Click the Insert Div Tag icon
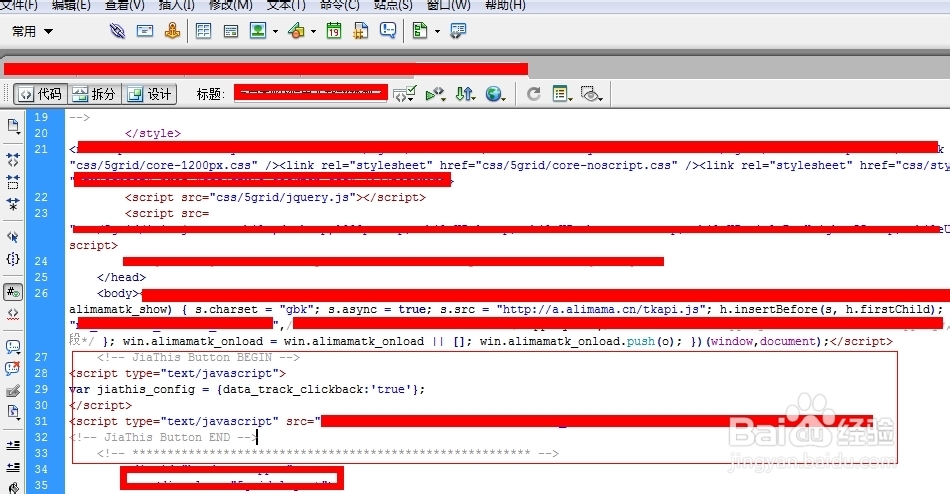Screen dimensions: 950x494 click(x=231, y=31)
